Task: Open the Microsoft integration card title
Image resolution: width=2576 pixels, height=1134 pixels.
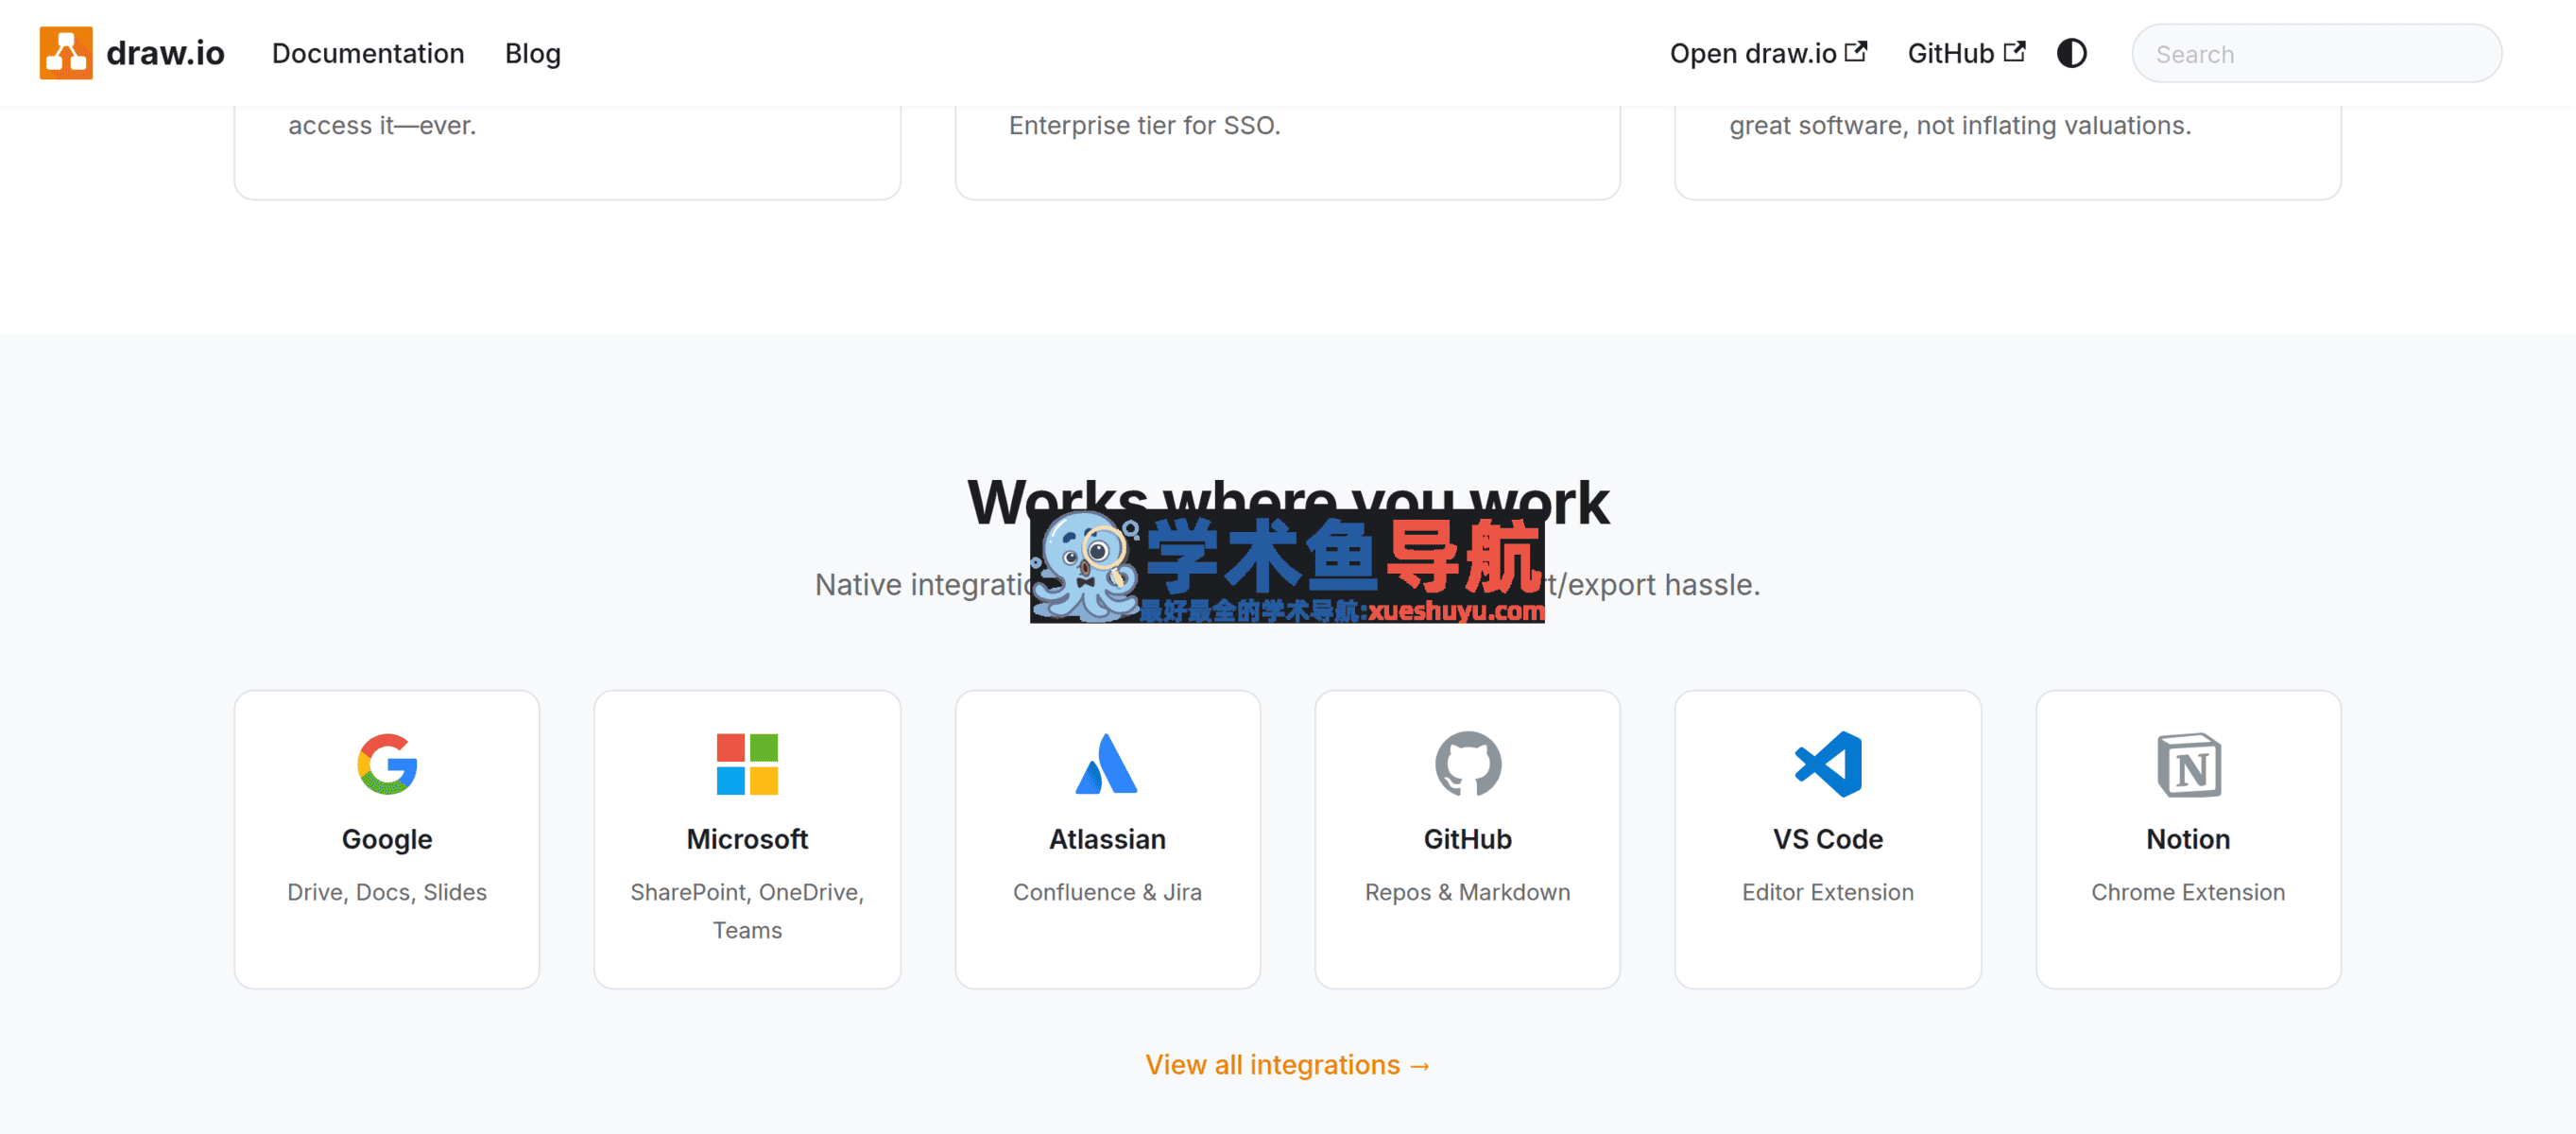Action: click(747, 839)
